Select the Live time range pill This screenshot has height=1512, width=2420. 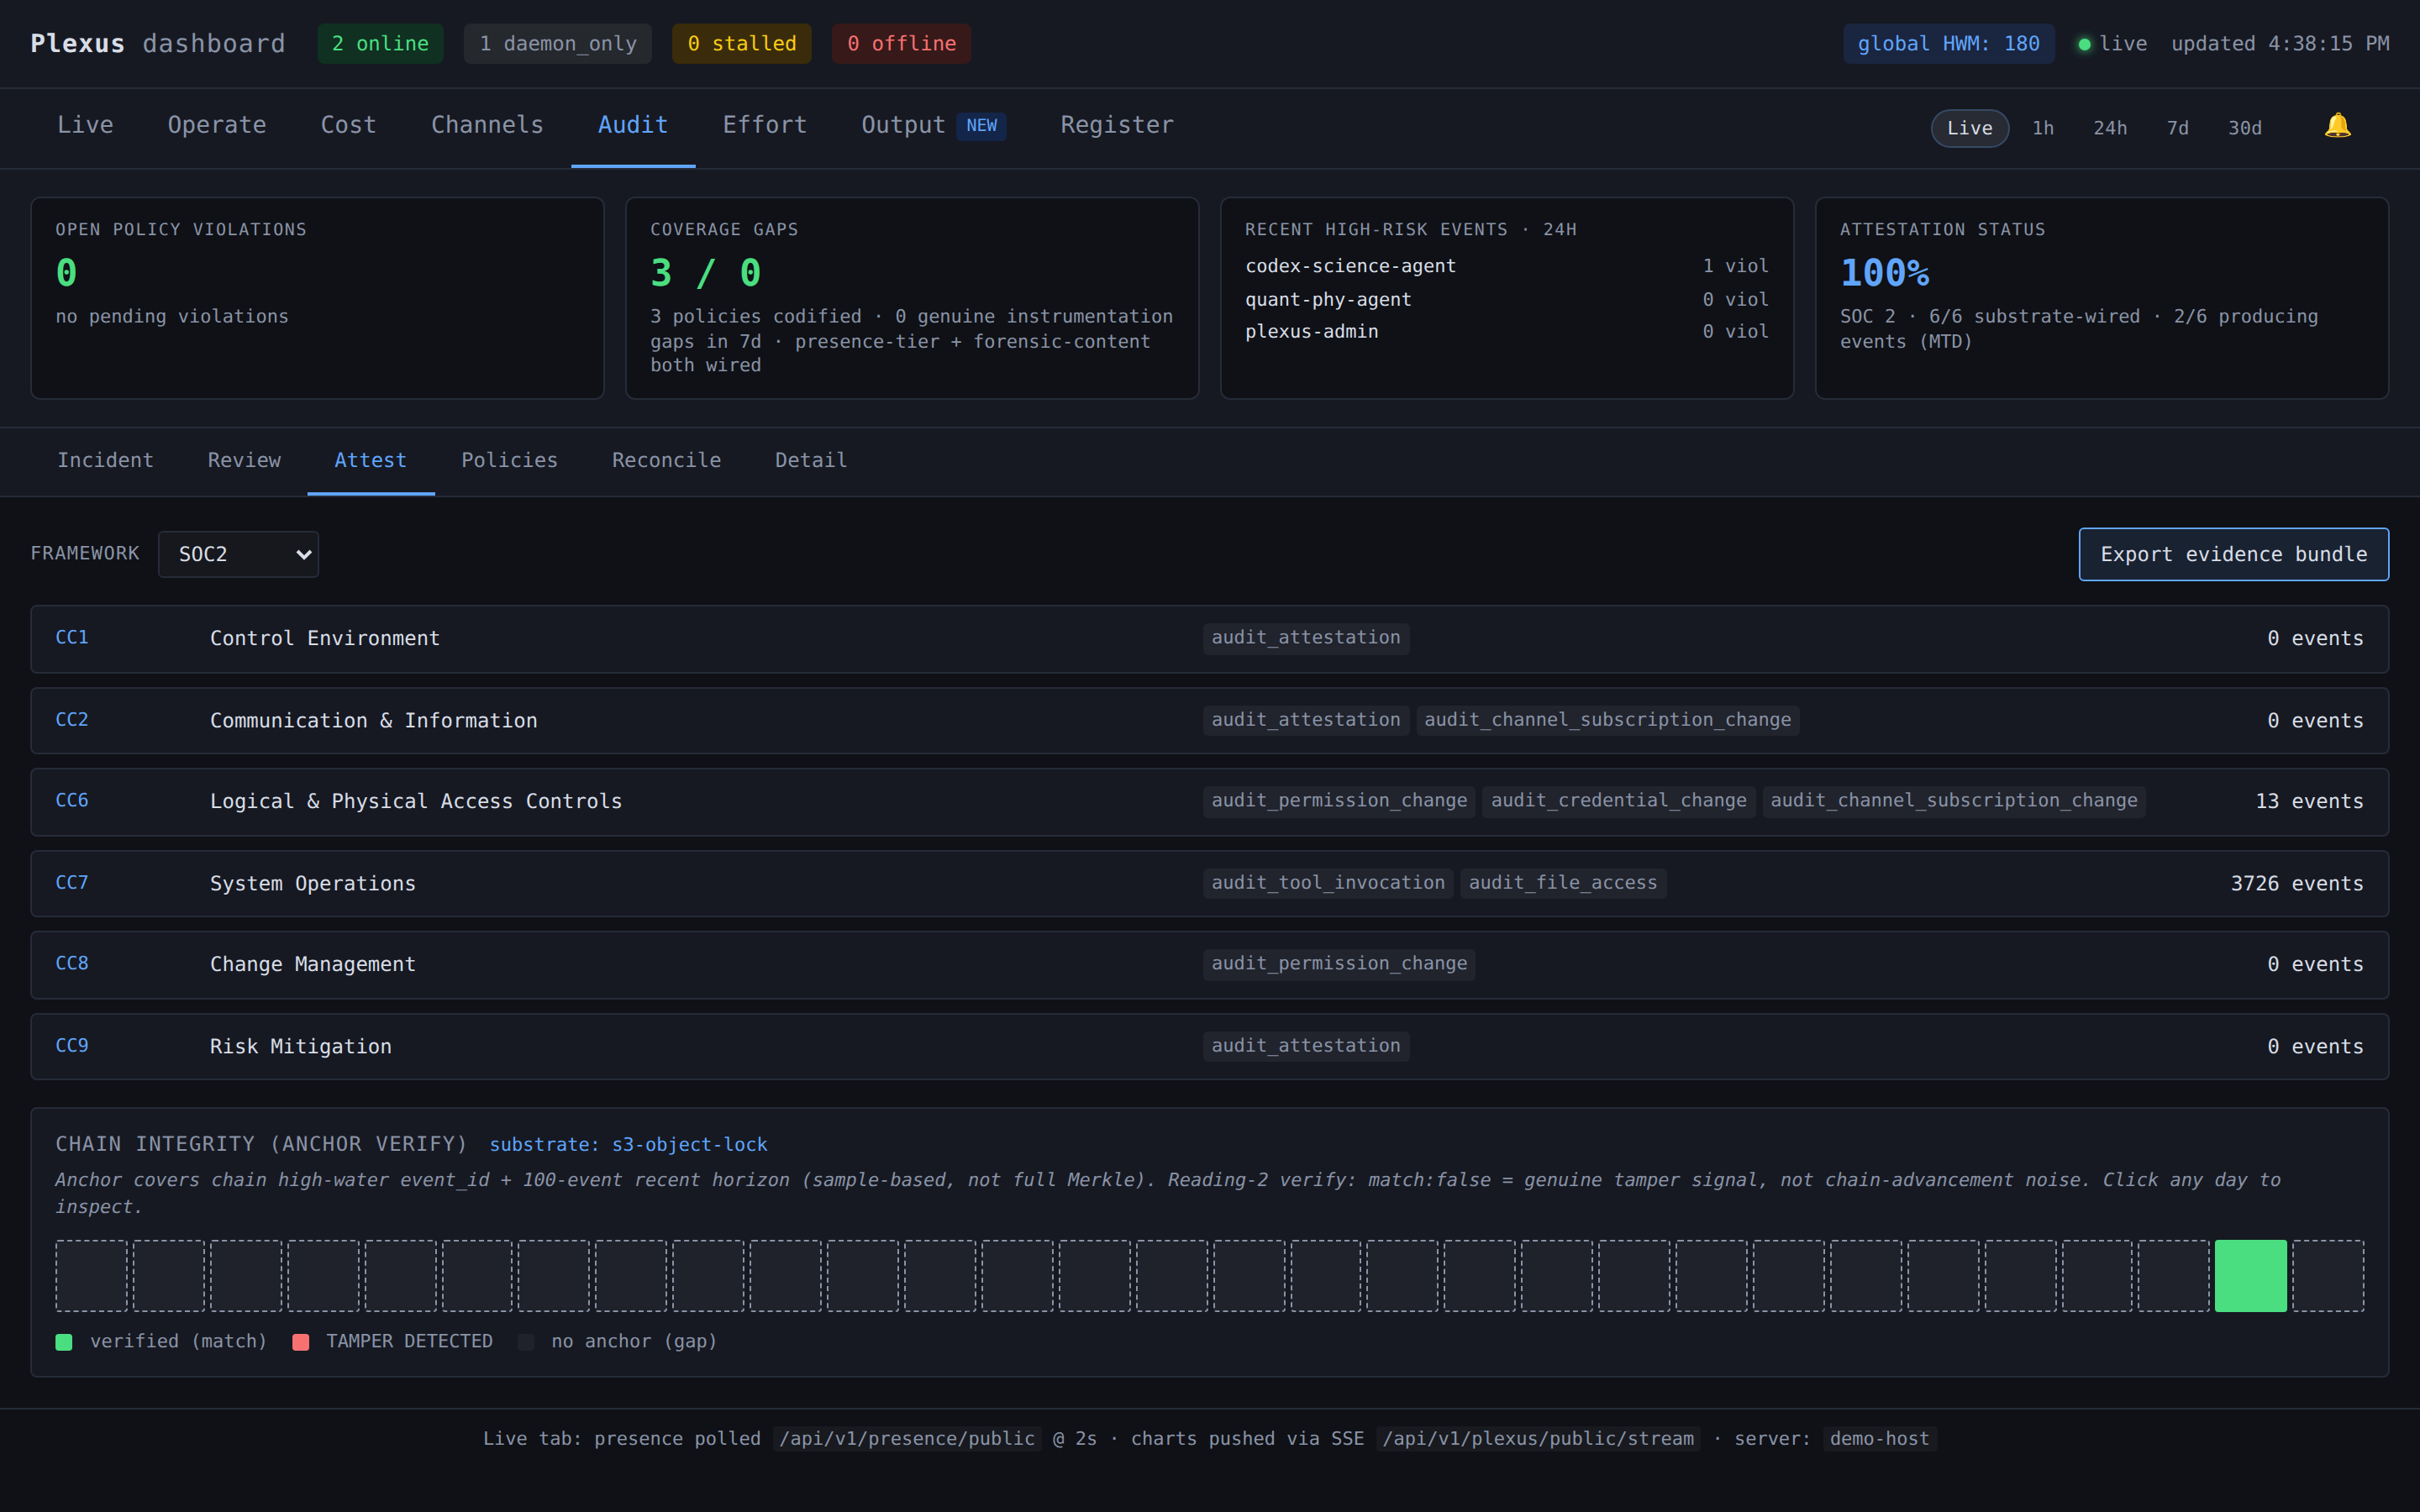(1969, 128)
